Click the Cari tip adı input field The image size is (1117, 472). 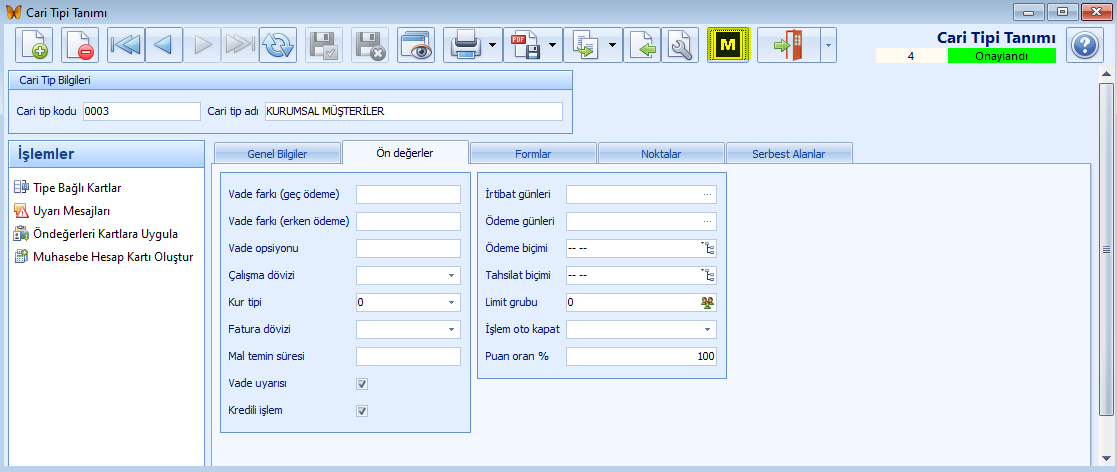(413, 111)
